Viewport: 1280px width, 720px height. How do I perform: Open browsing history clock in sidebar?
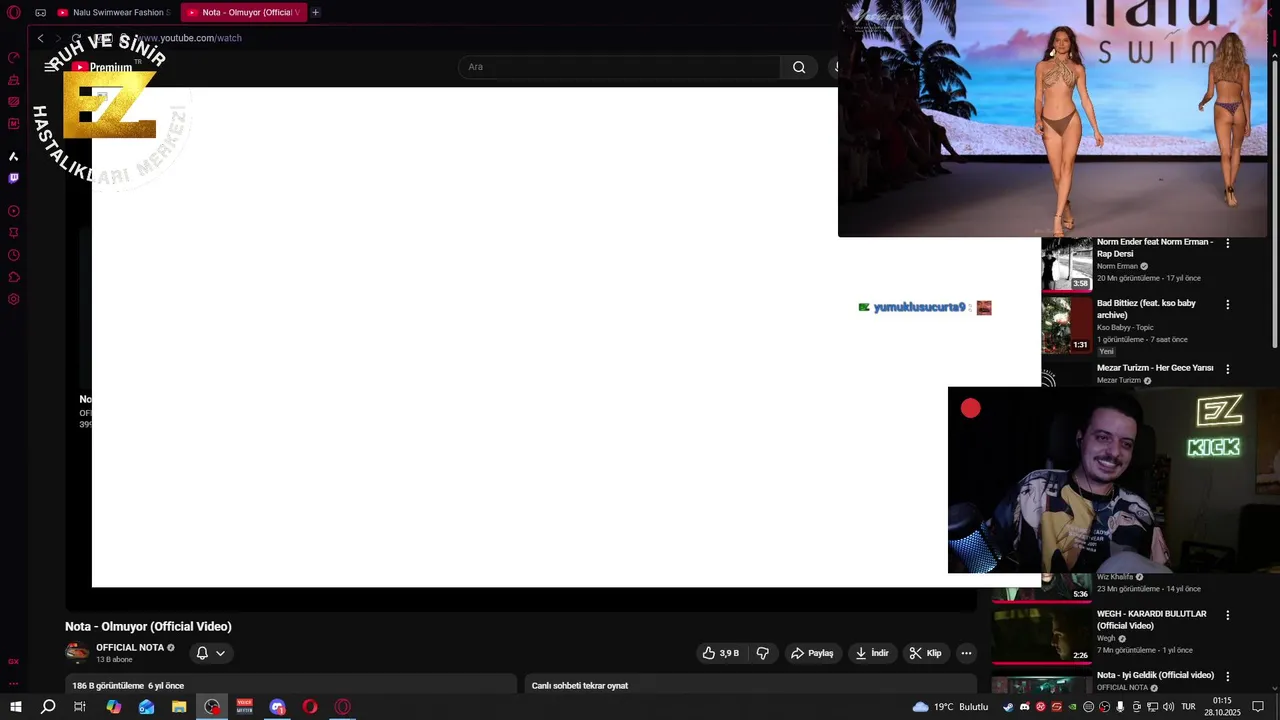click(14, 255)
